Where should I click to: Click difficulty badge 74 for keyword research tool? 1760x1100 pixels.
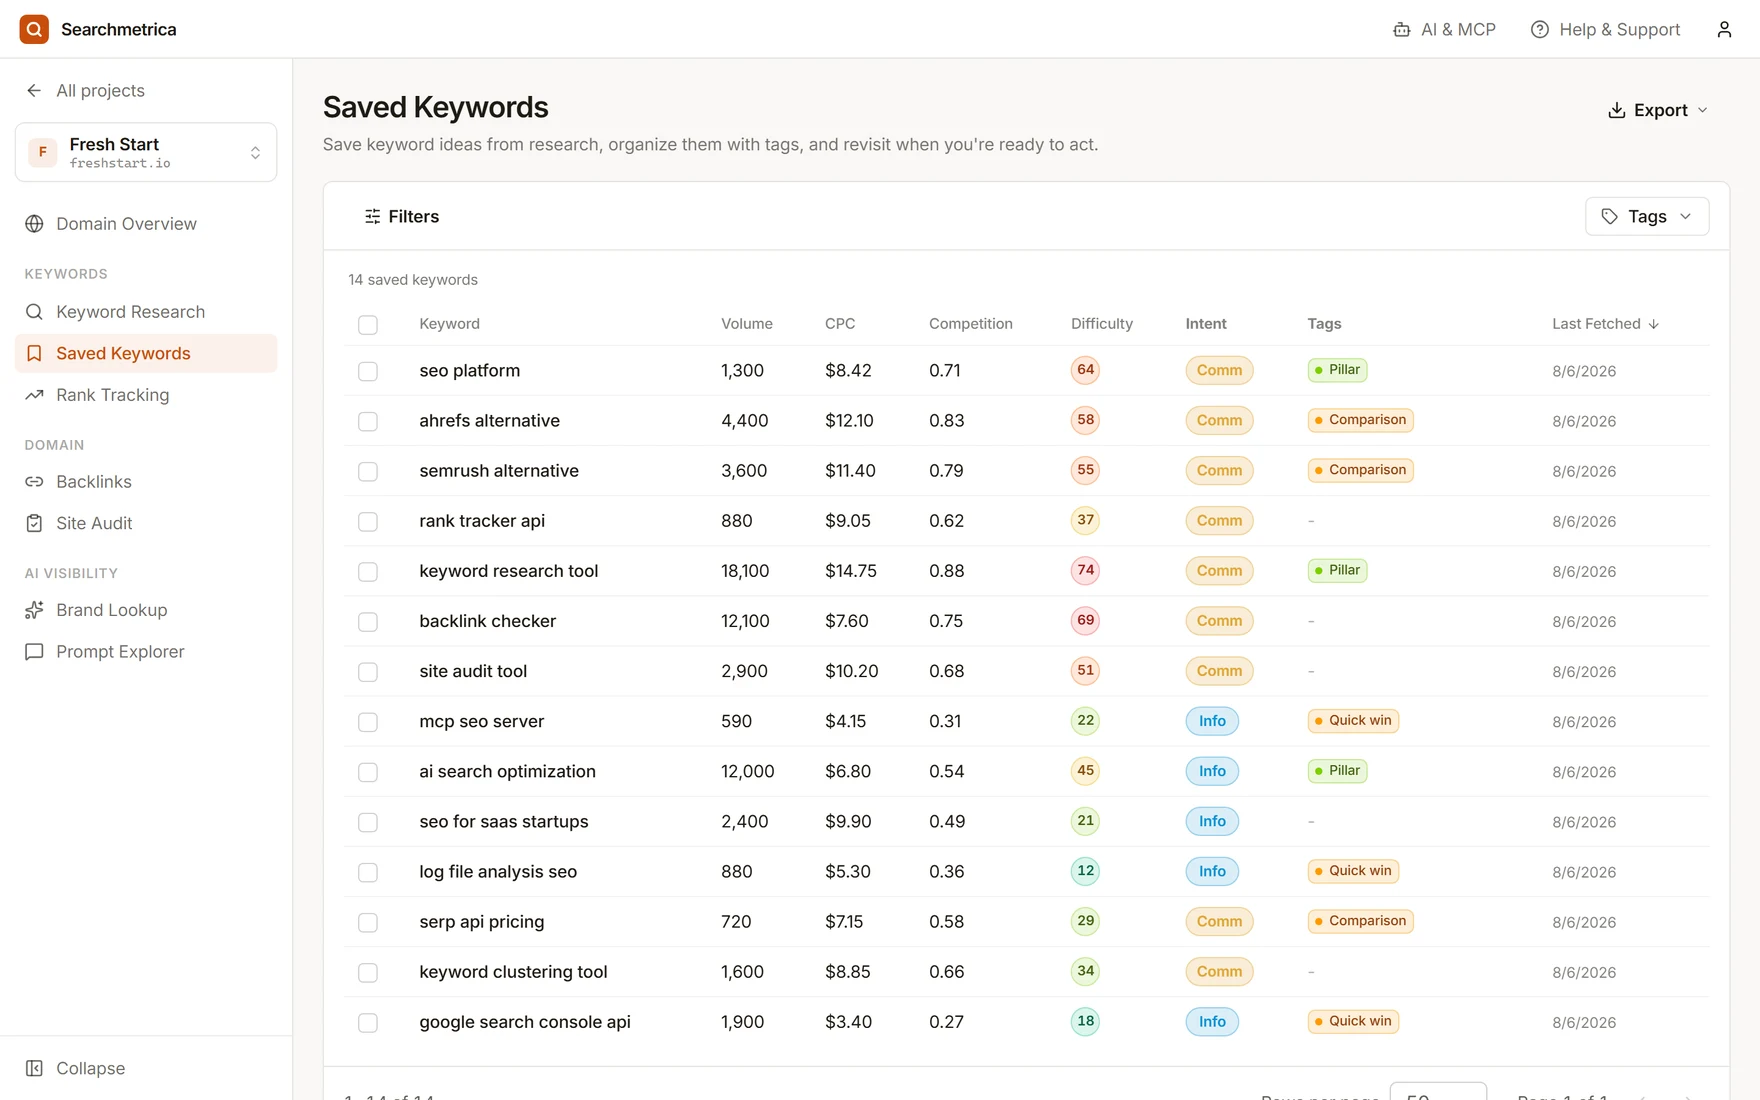click(x=1085, y=571)
